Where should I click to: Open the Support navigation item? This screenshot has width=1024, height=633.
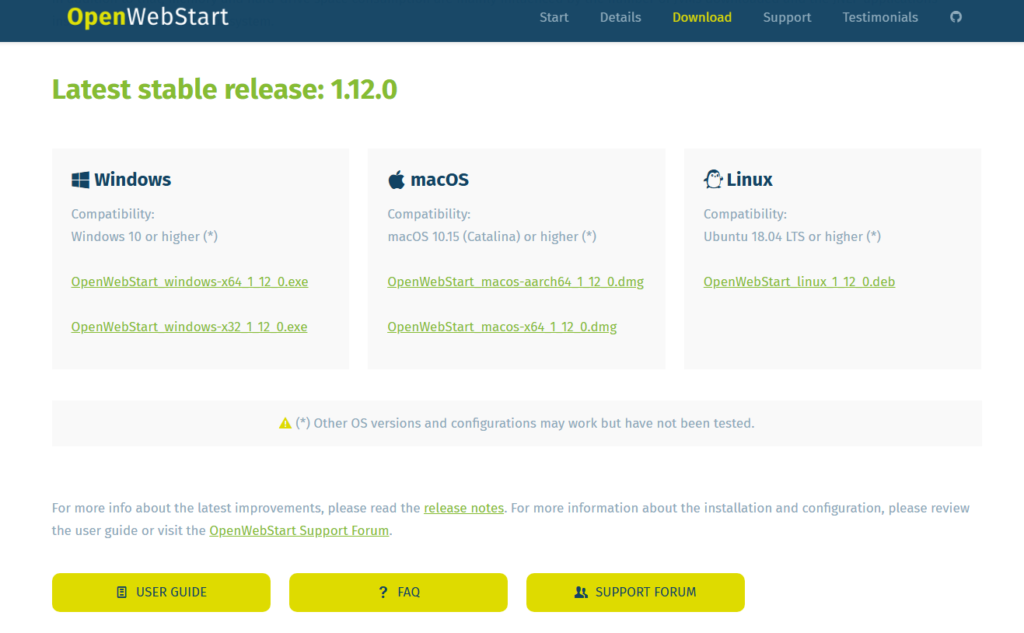pos(787,17)
